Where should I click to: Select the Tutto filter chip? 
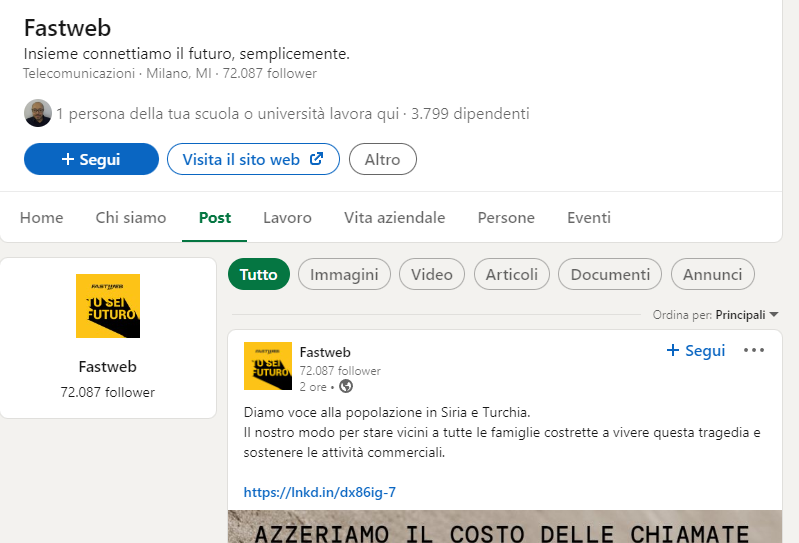[x=259, y=274]
